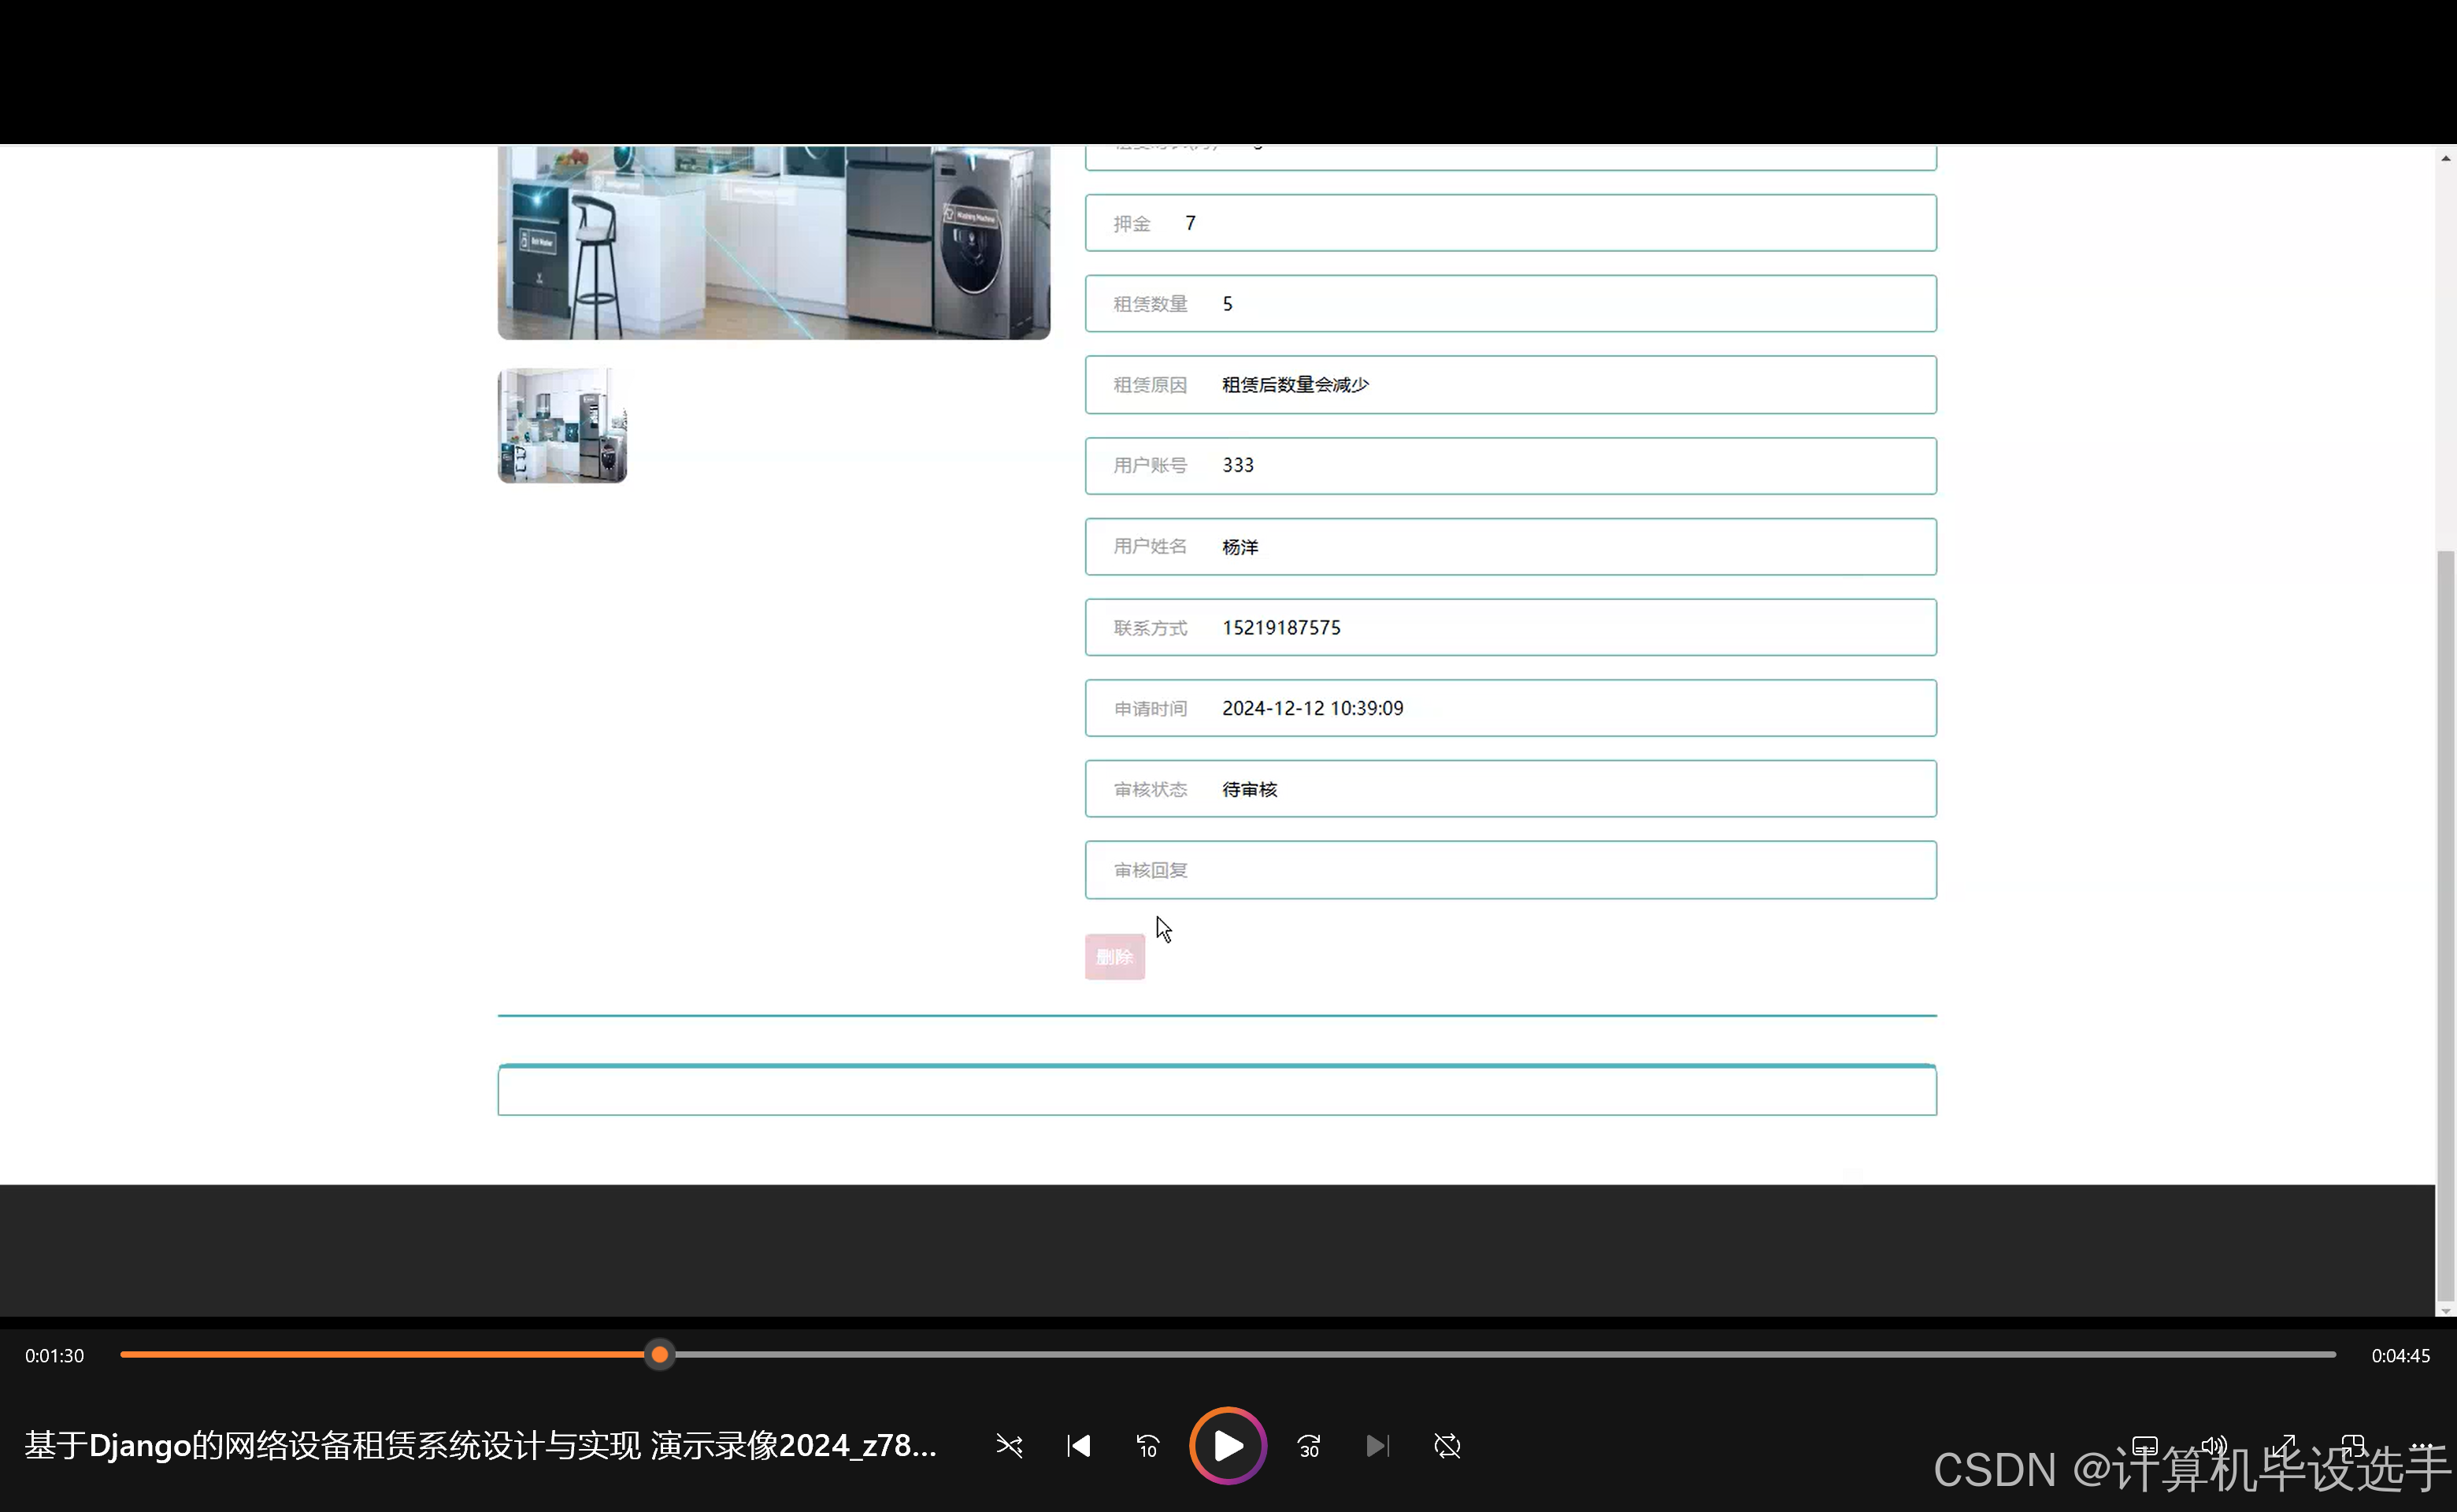Viewport: 2457px width, 1512px height.
Task: Go to the previous track
Action: click(x=1078, y=1446)
